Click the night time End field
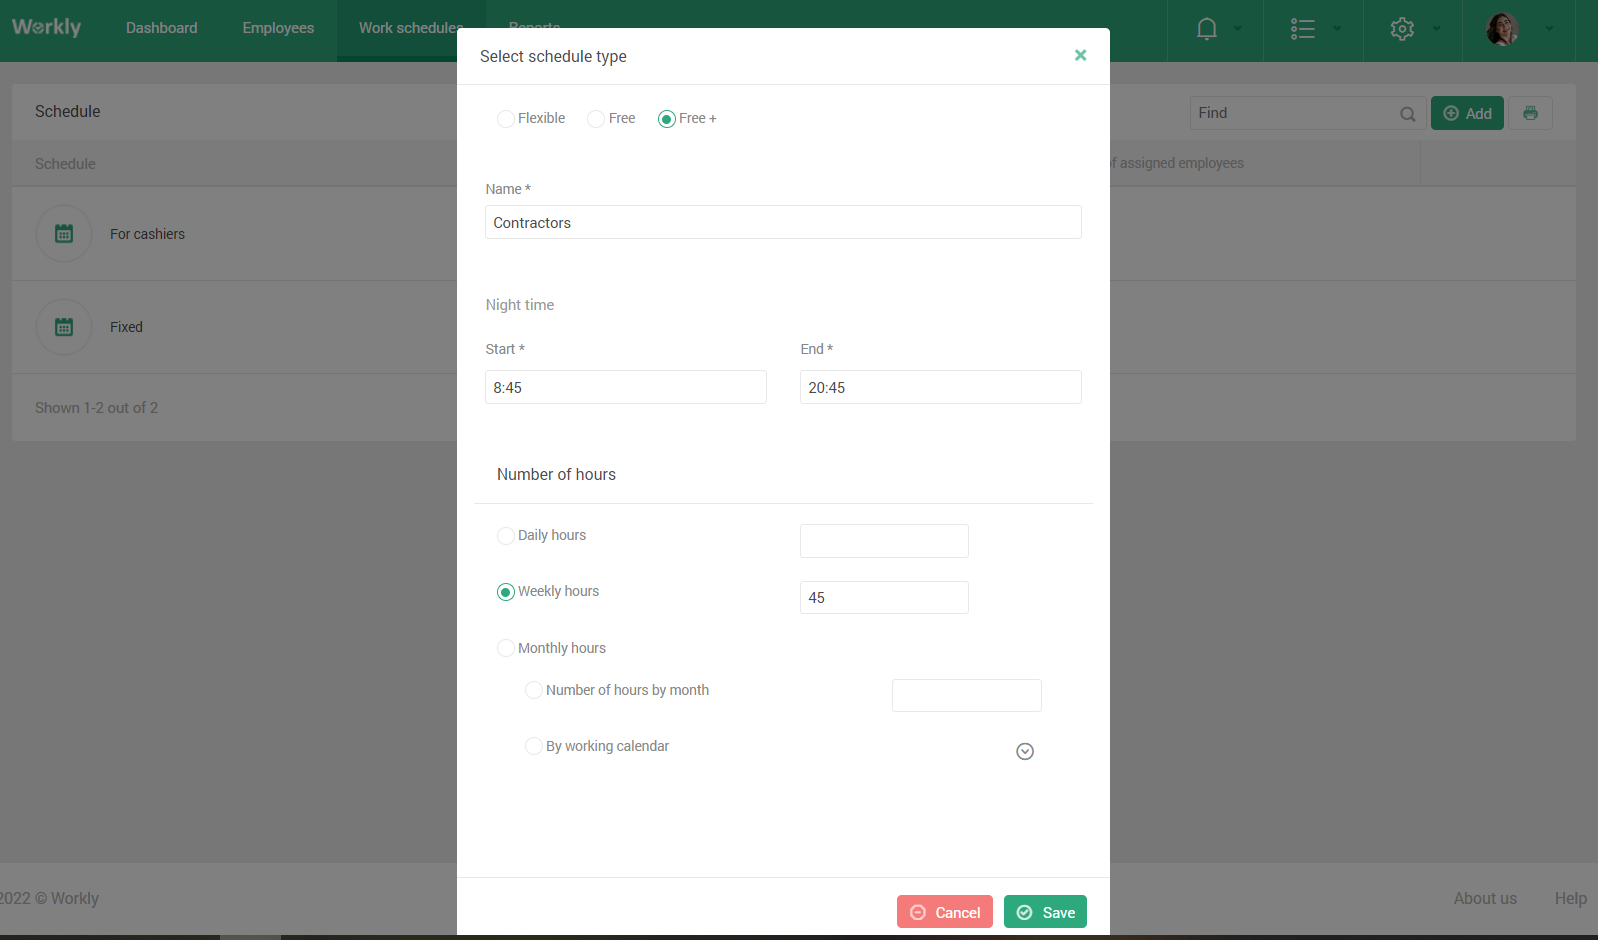This screenshot has width=1598, height=940. [x=941, y=387]
